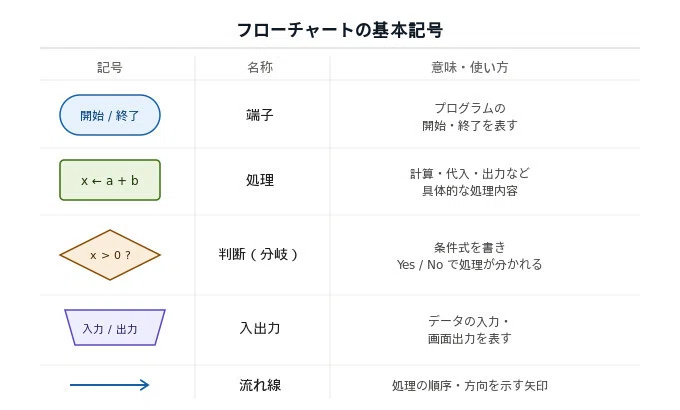Select the green x ← a + b process box
Screen dimensions: 680x410
coord(110,180)
